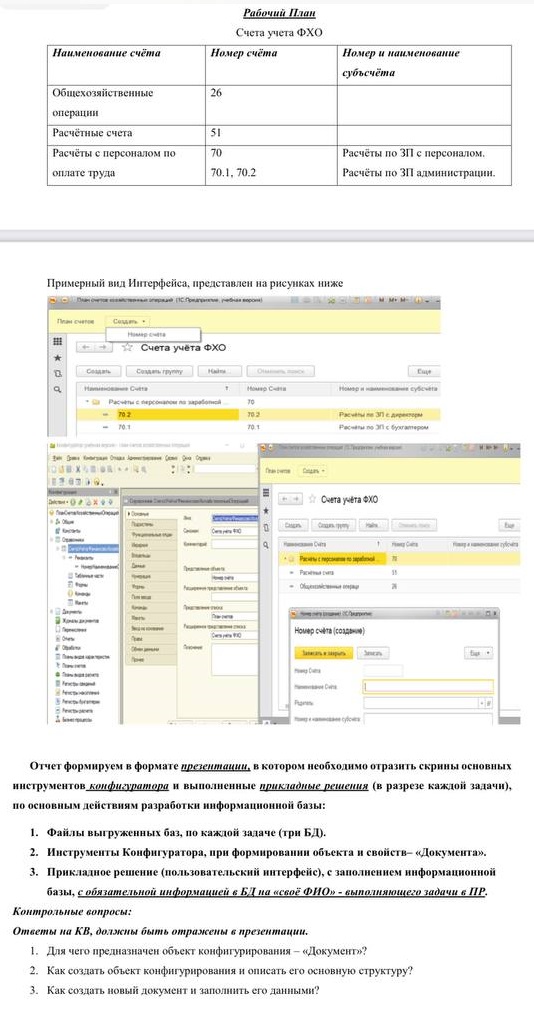Open 'План счетов' section in upper 1C window
This screenshot has height=1013, width=534.
click(x=76, y=321)
